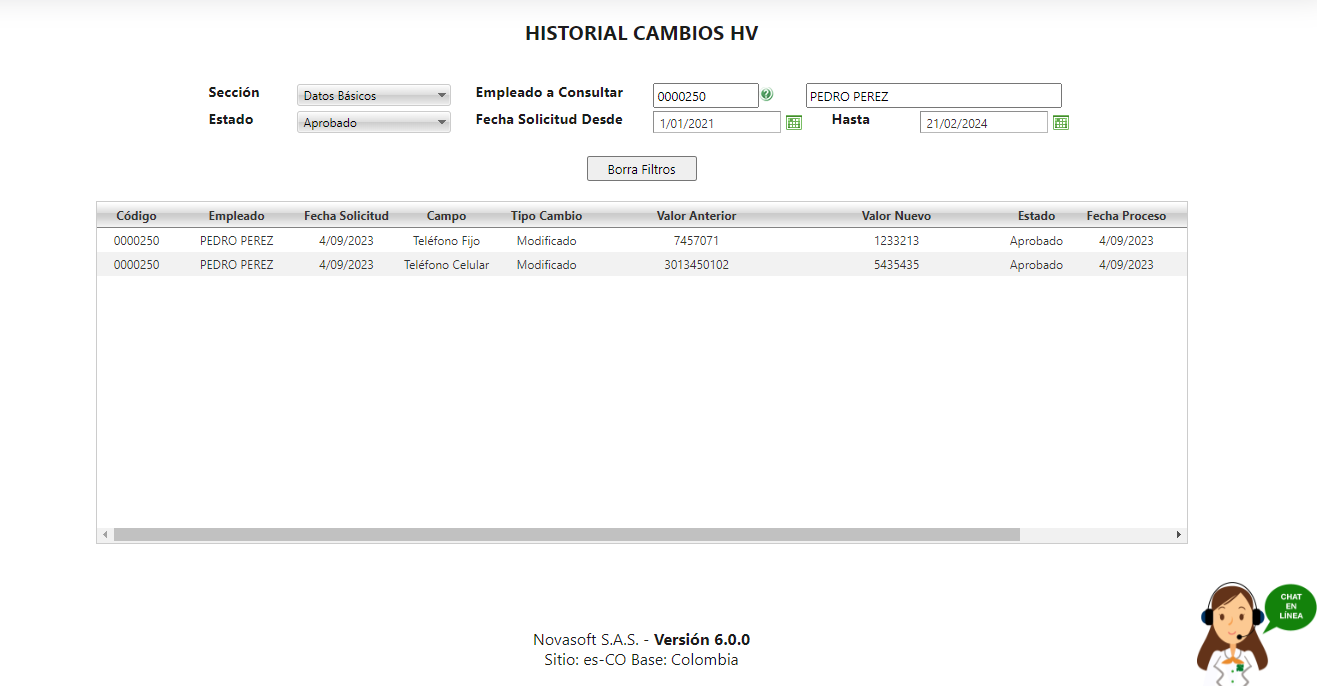
Task: Expand the Estado dropdown
Action: coord(374,123)
